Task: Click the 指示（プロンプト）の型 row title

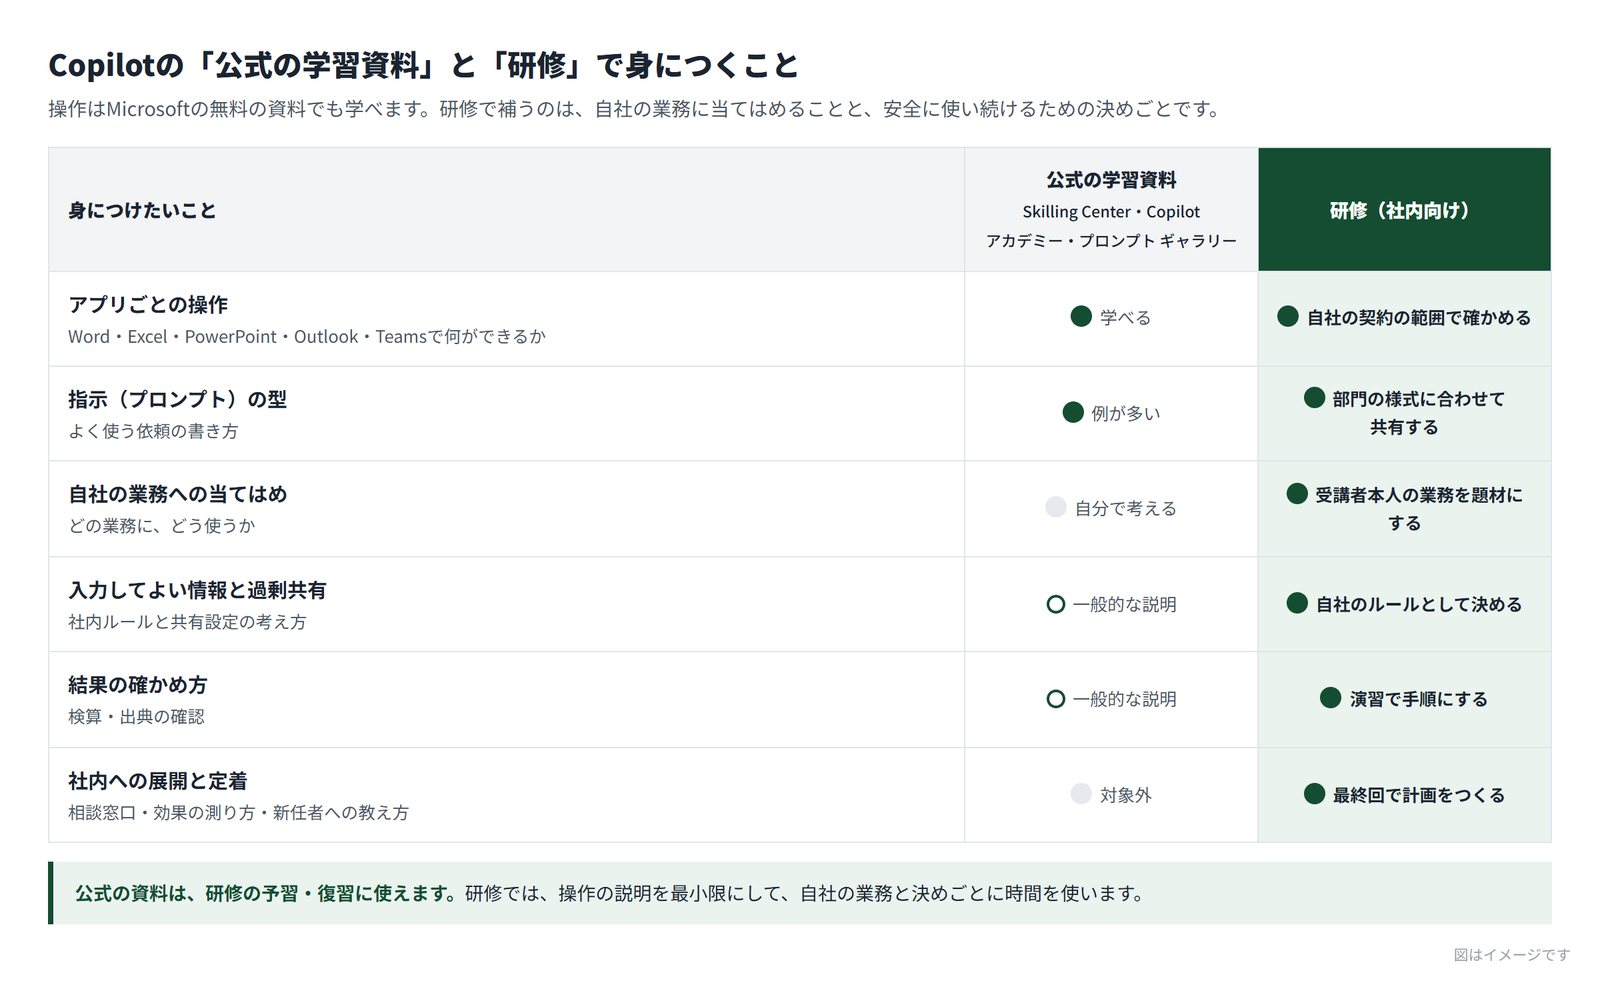Action: pyautogui.click(x=177, y=400)
